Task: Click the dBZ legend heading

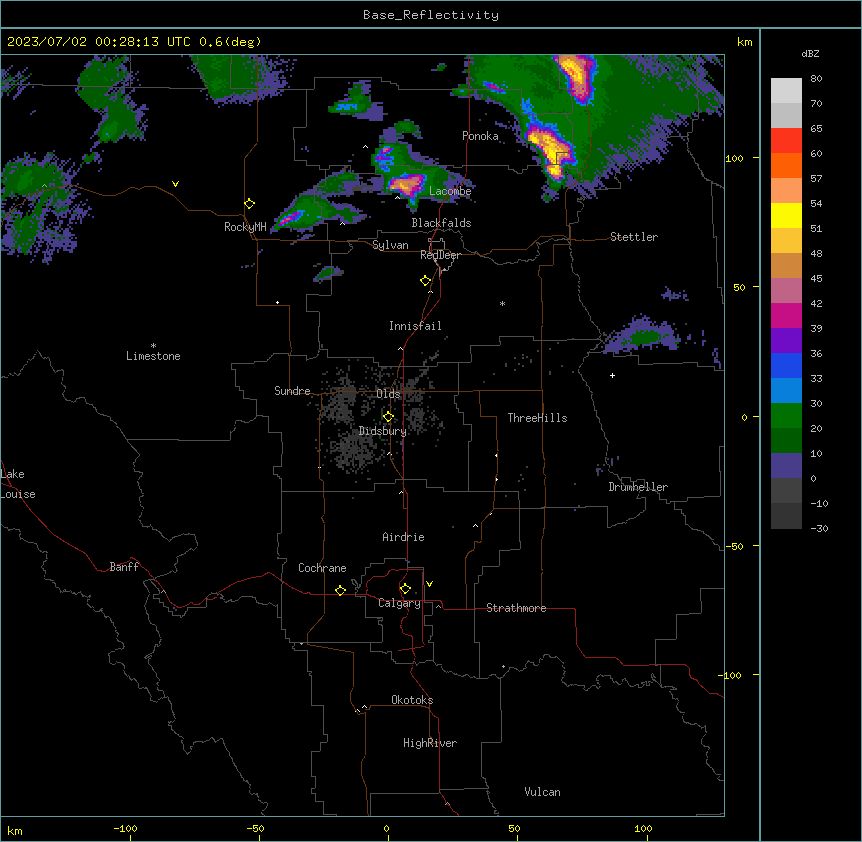Action: click(810, 53)
